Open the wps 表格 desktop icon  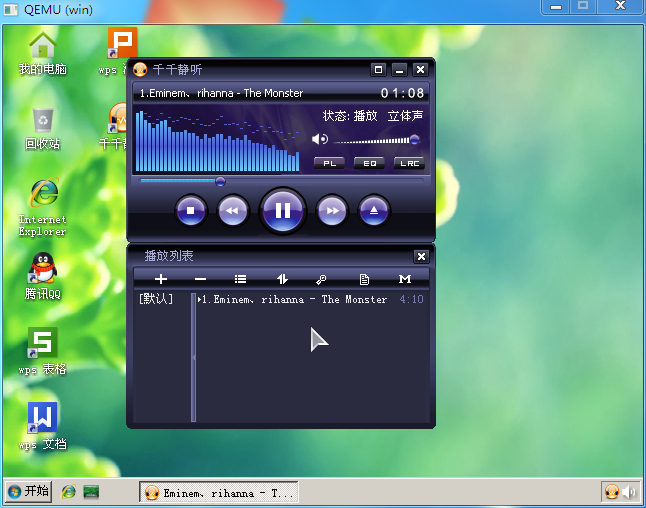pos(43,351)
